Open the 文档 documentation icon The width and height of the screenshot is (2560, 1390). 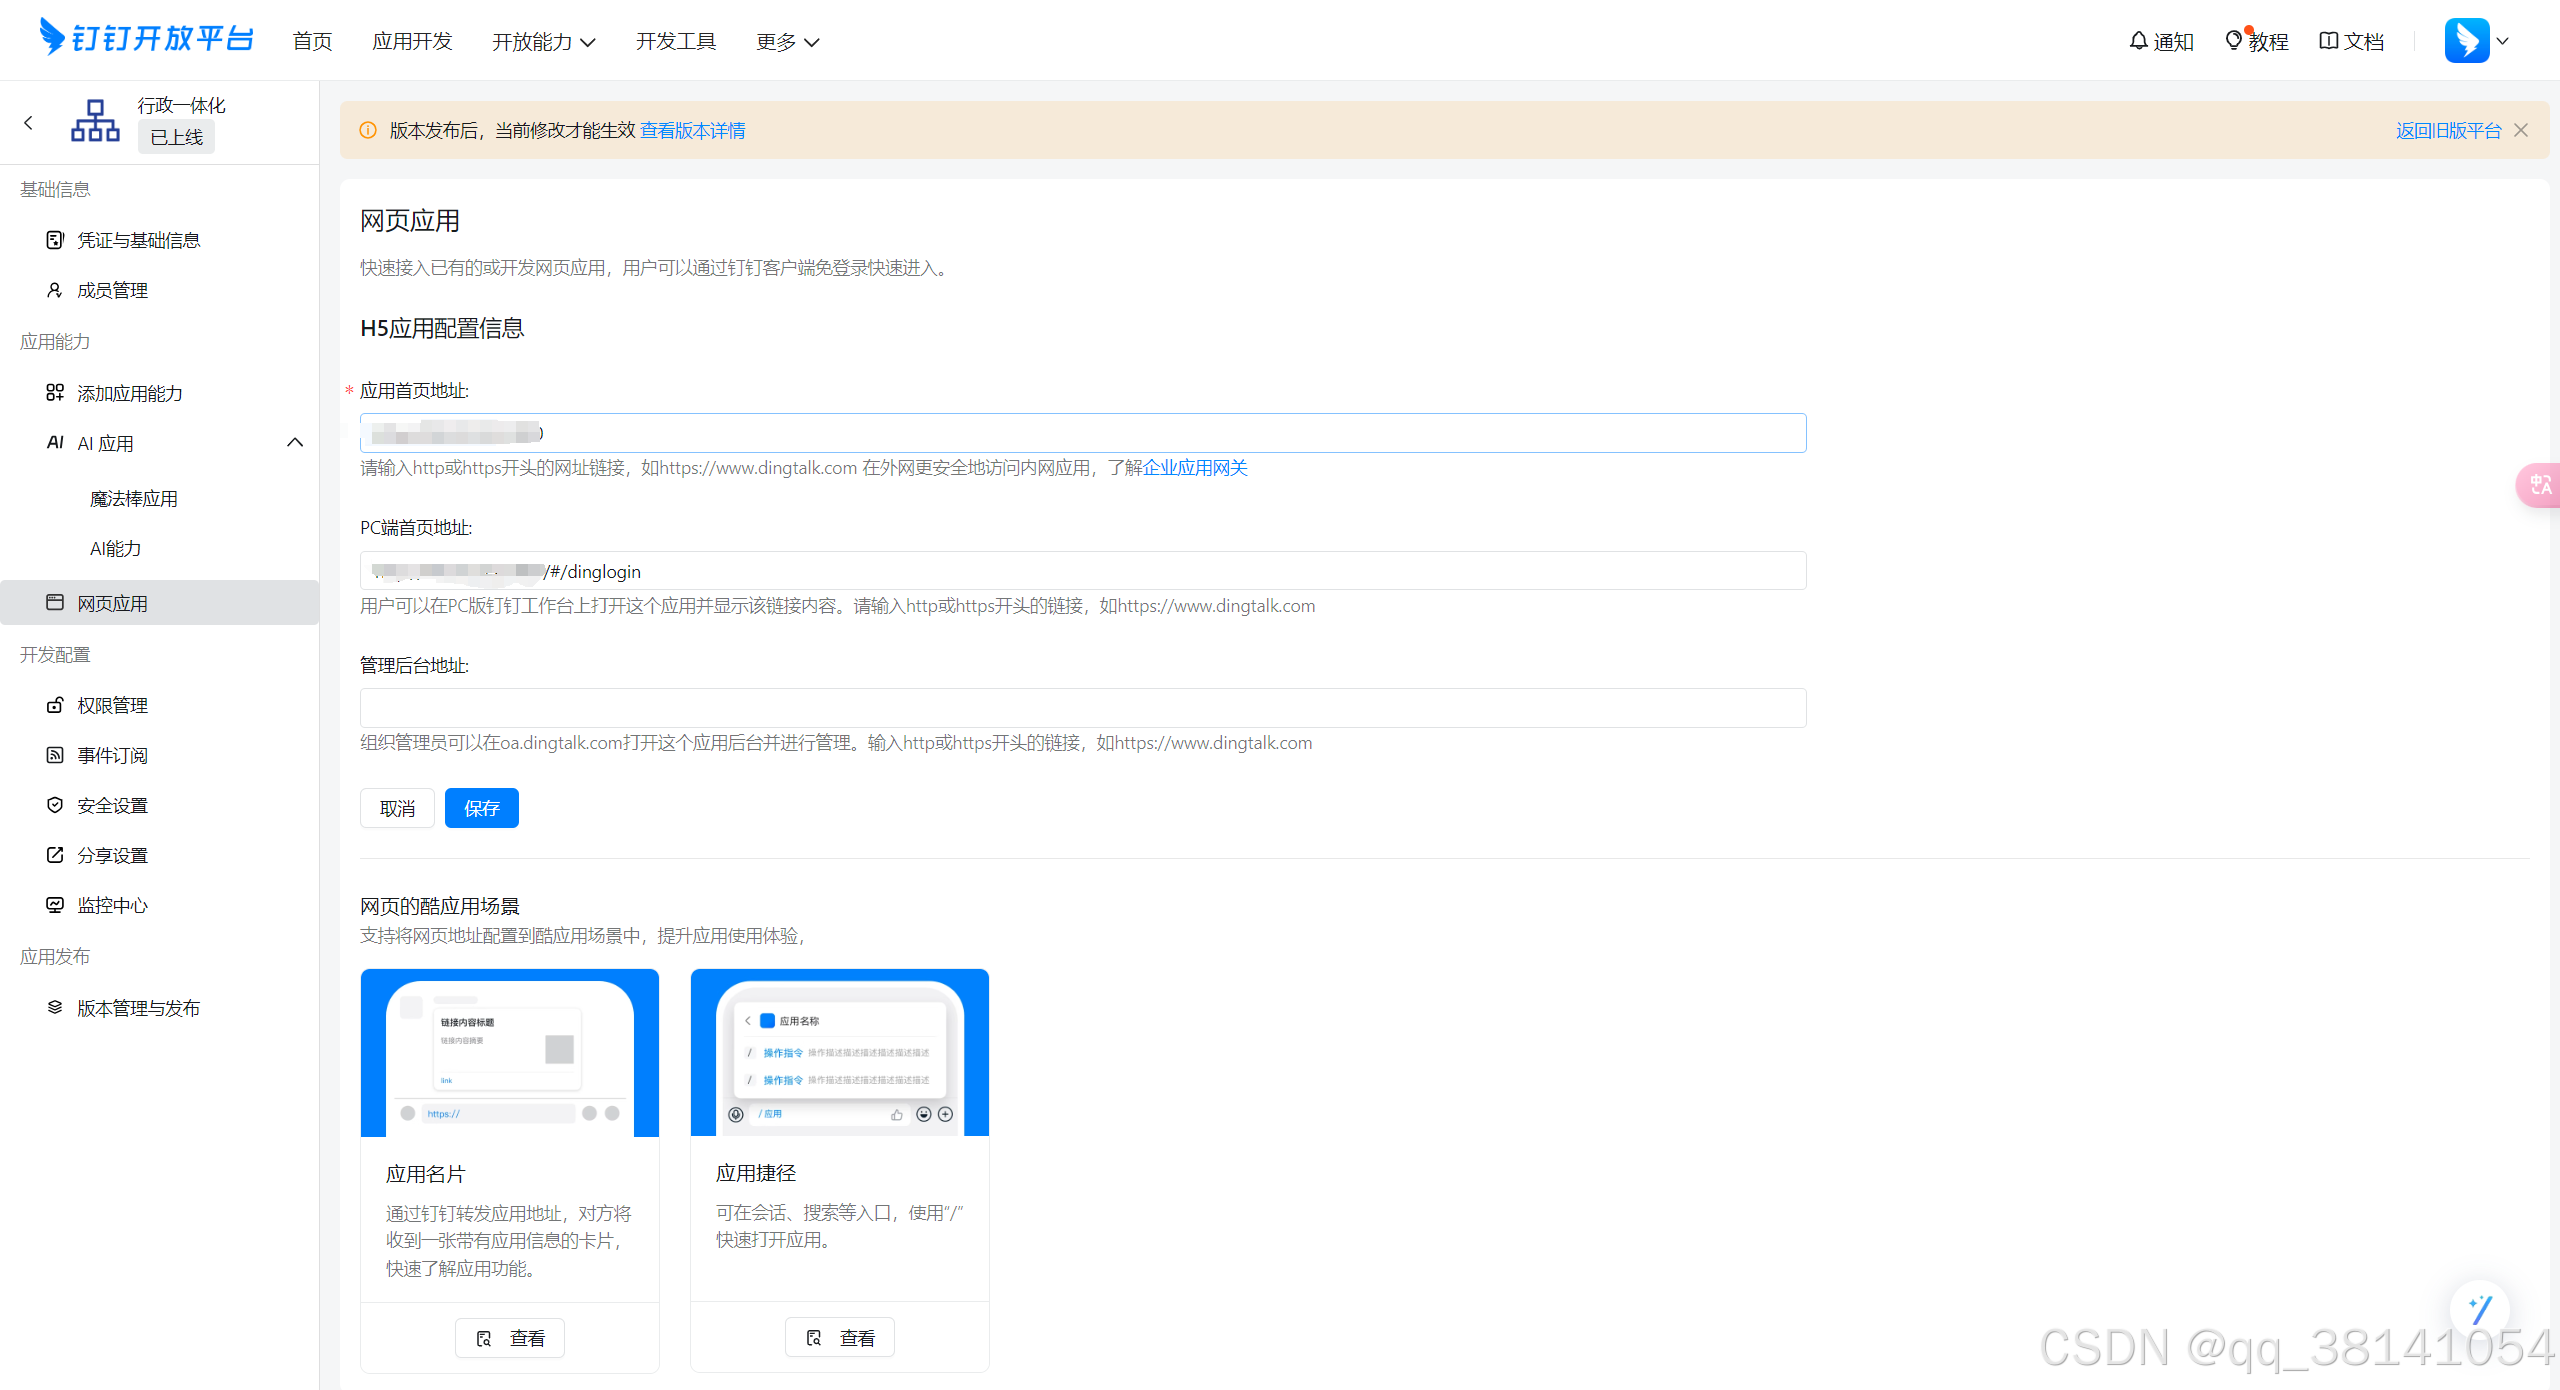click(2327, 40)
